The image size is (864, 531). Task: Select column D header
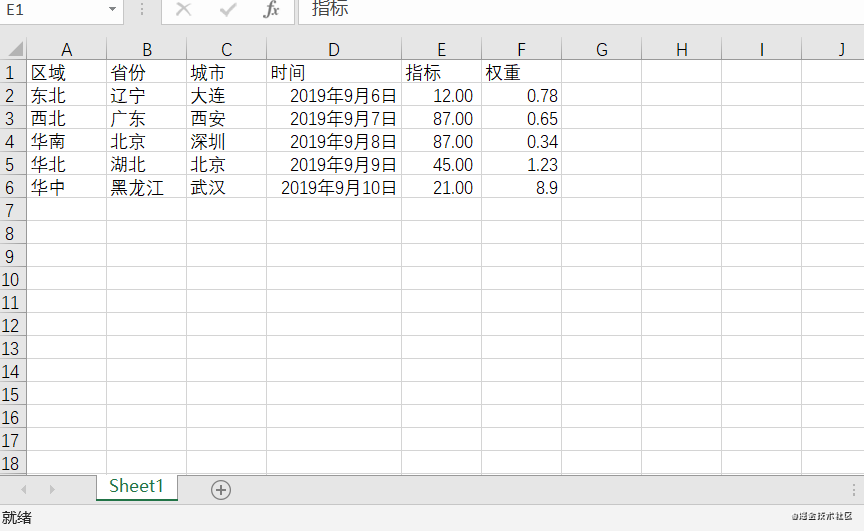coord(334,50)
